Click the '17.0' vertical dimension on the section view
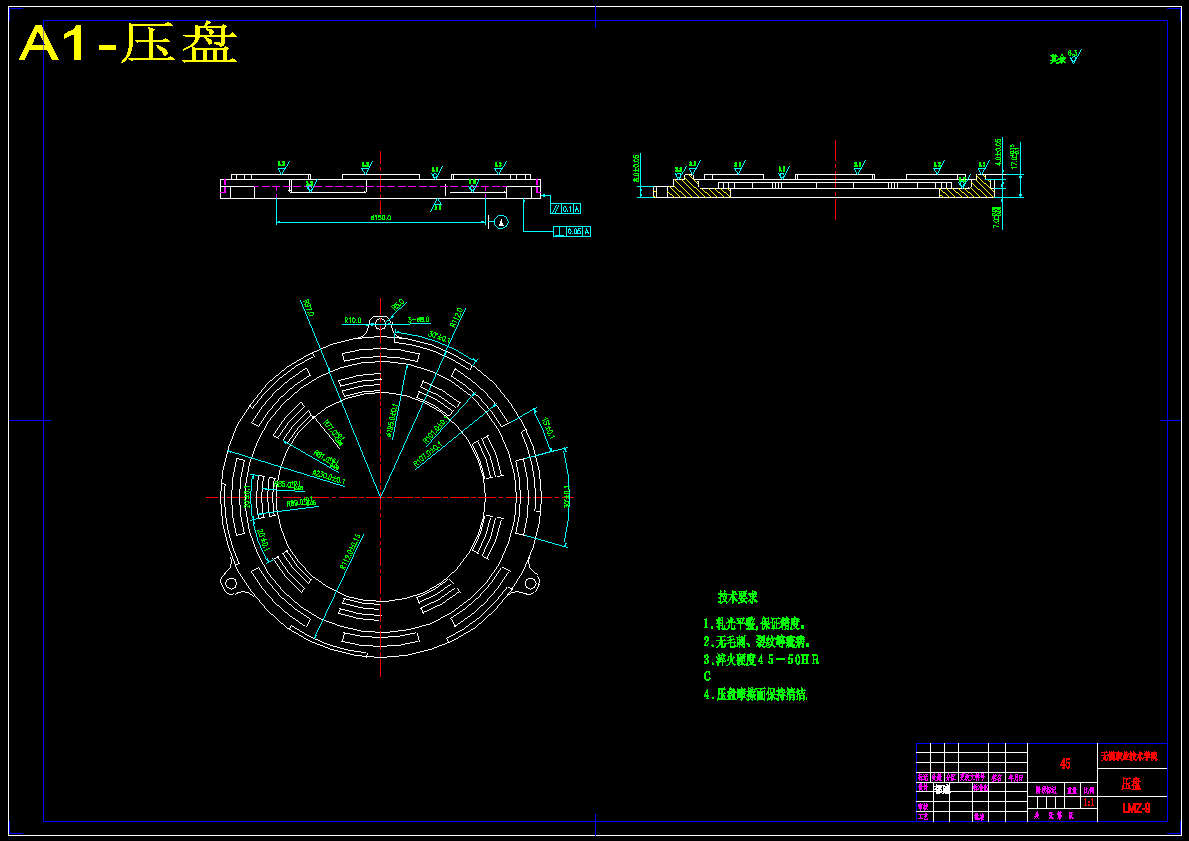 [x=1014, y=155]
